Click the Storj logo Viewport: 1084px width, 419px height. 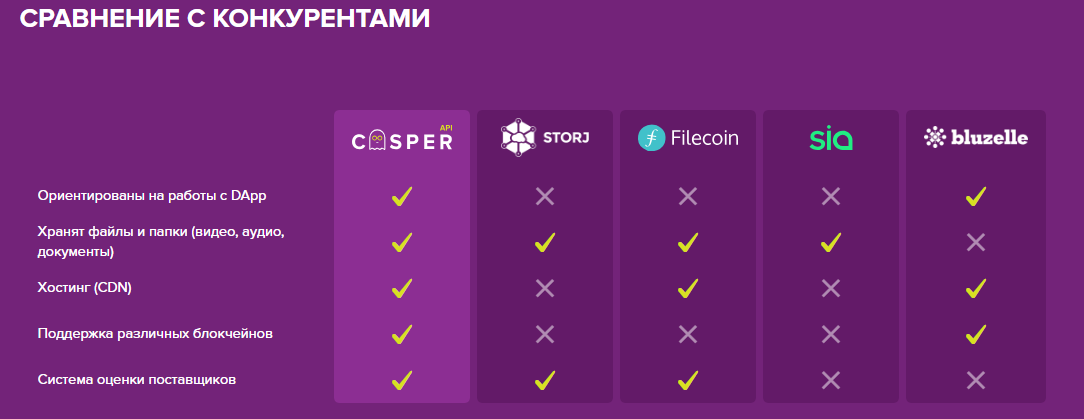pyautogui.click(x=545, y=138)
